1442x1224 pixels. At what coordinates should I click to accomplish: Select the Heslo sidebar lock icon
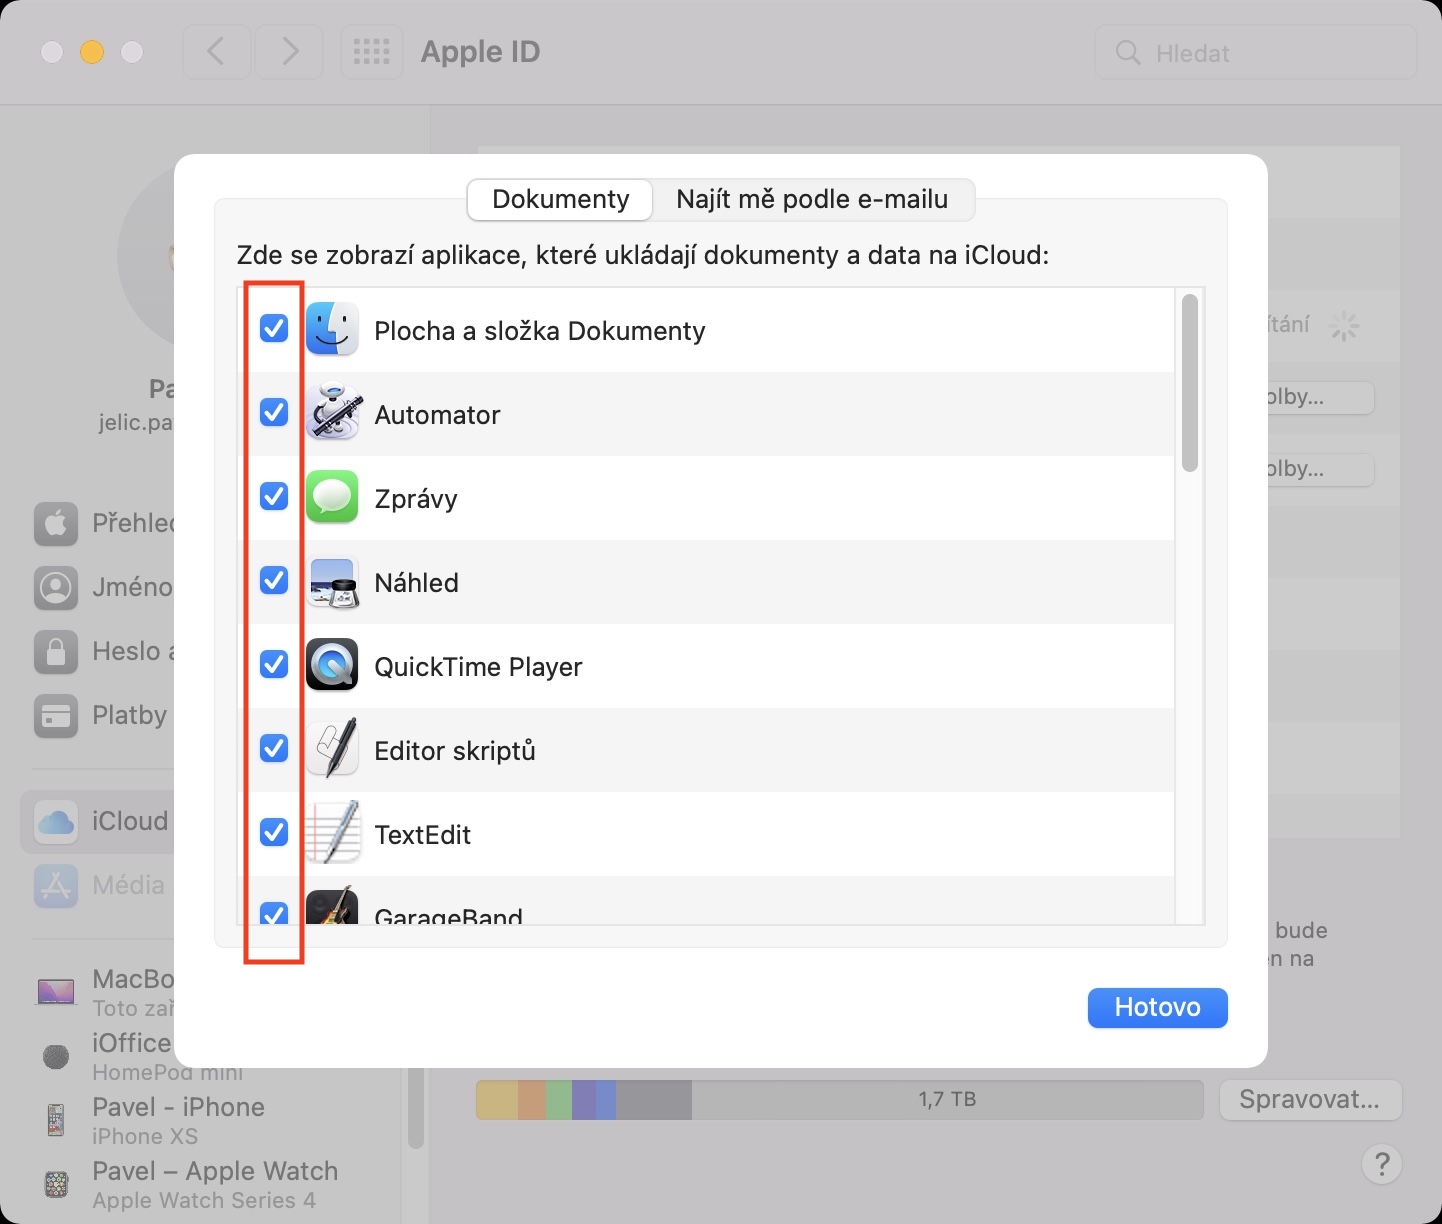(56, 651)
